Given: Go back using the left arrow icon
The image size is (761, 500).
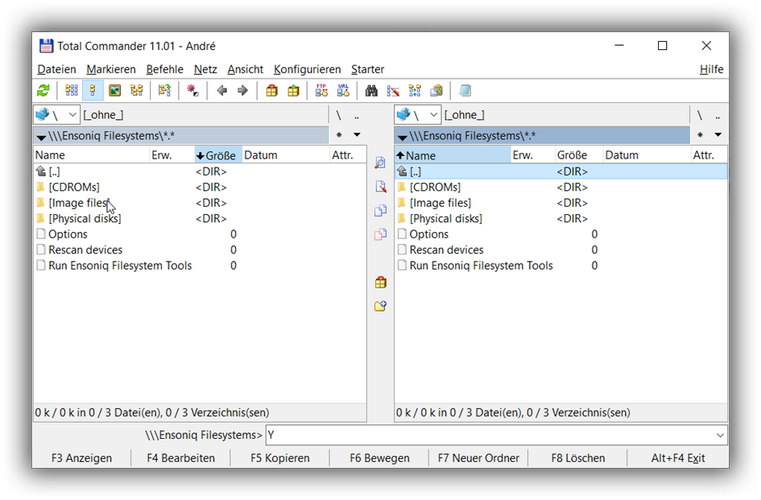Looking at the screenshot, I should click(222, 91).
